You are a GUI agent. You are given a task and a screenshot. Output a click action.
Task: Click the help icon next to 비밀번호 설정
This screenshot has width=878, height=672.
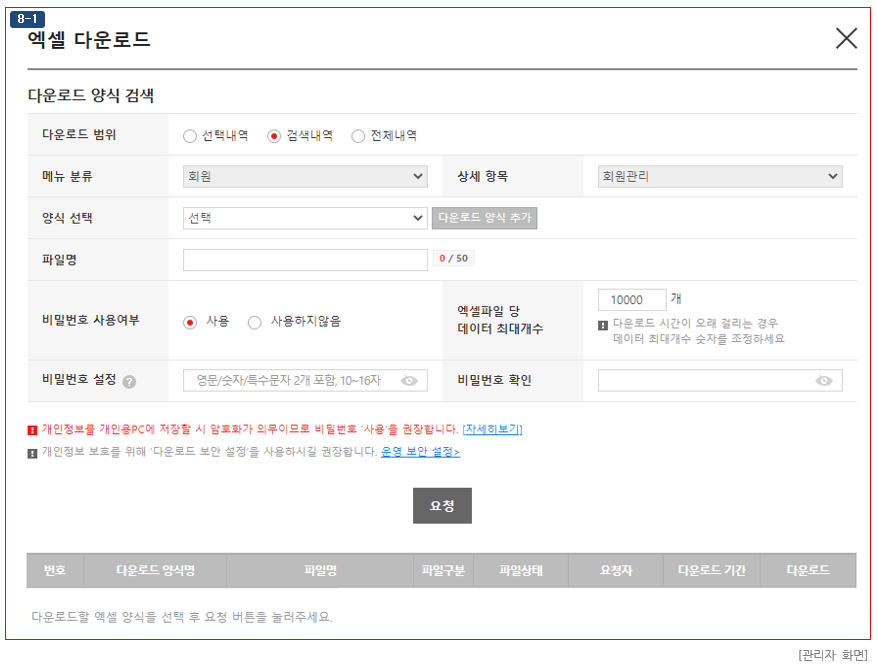[130, 381]
